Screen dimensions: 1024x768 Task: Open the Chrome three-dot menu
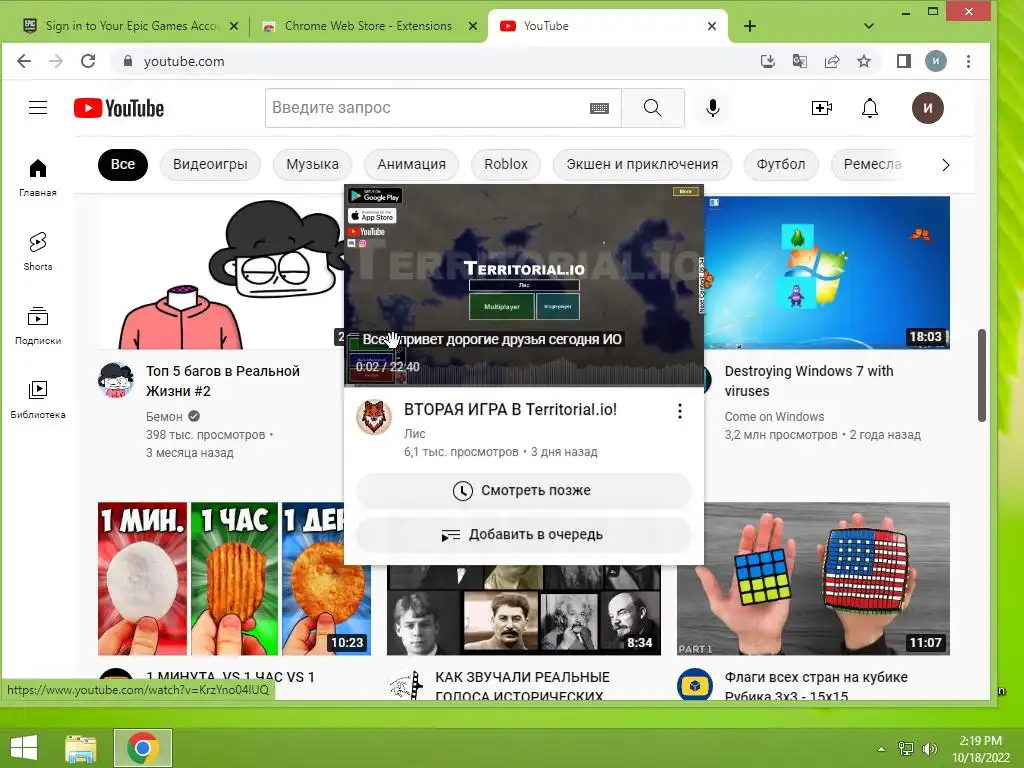coord(968,61)
